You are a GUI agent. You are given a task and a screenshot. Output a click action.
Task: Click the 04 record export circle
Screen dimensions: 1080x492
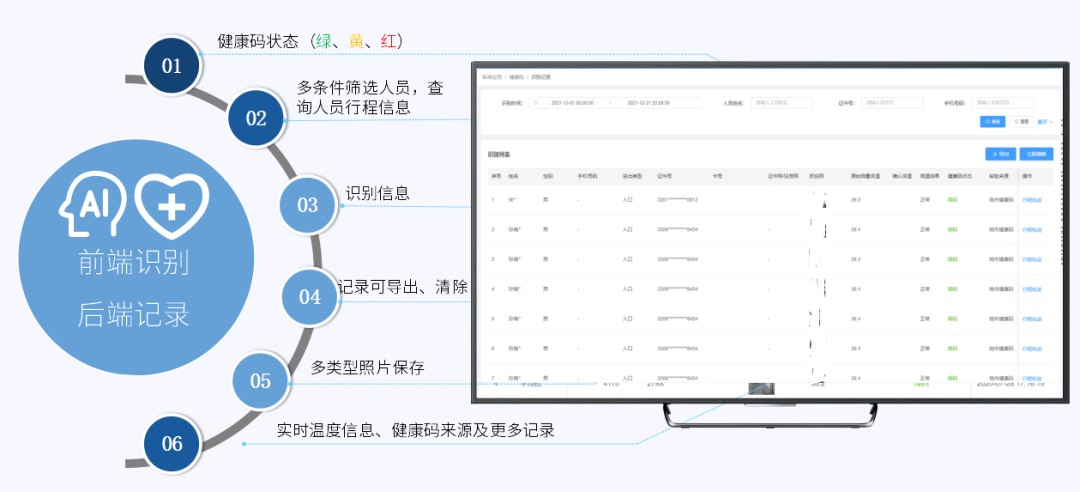coord(310,296)
